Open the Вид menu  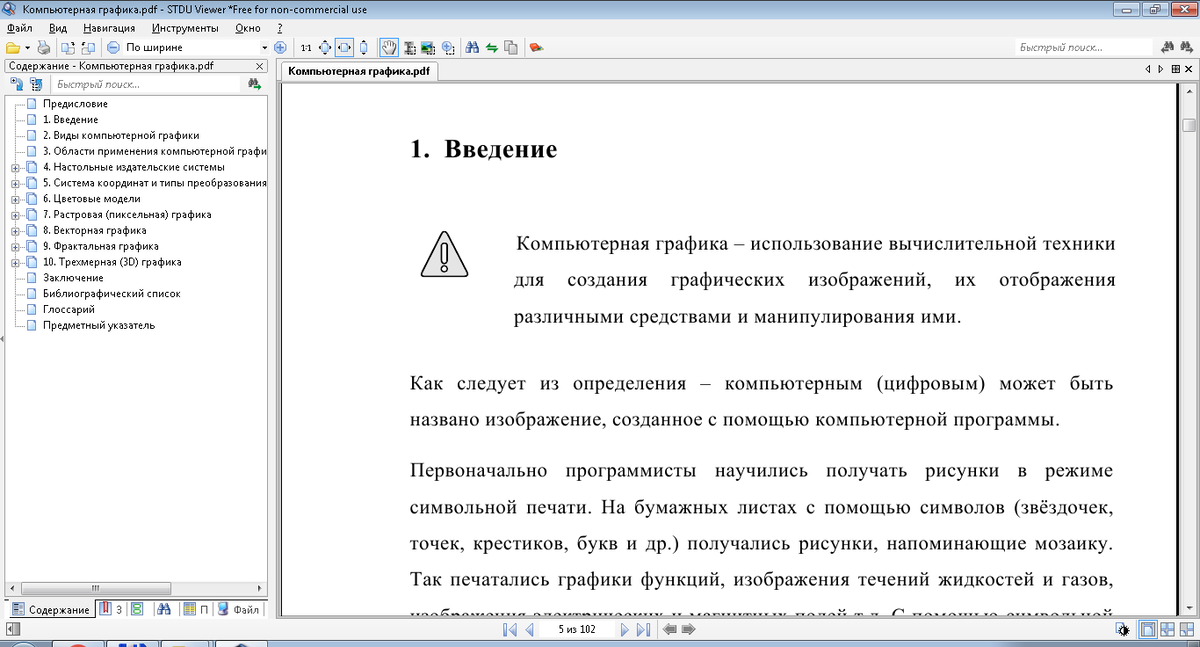[x=58, y=29]
